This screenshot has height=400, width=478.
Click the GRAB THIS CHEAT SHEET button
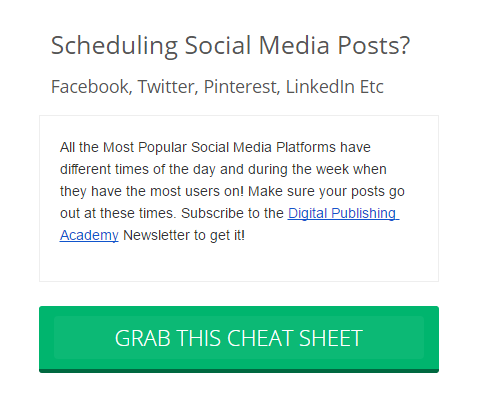tap(239, 339)
